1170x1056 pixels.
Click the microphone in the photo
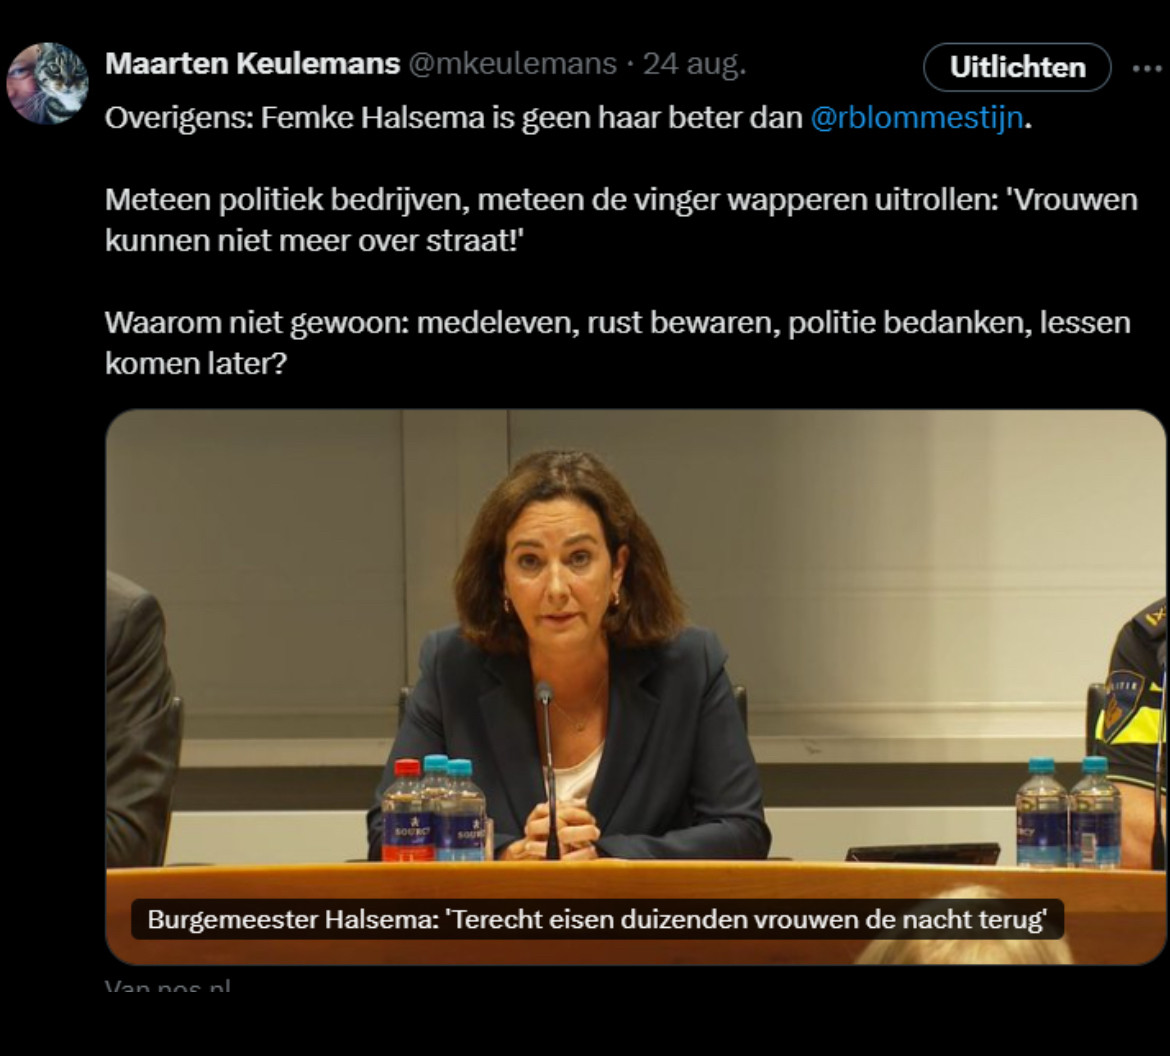[x=549, y=770]
